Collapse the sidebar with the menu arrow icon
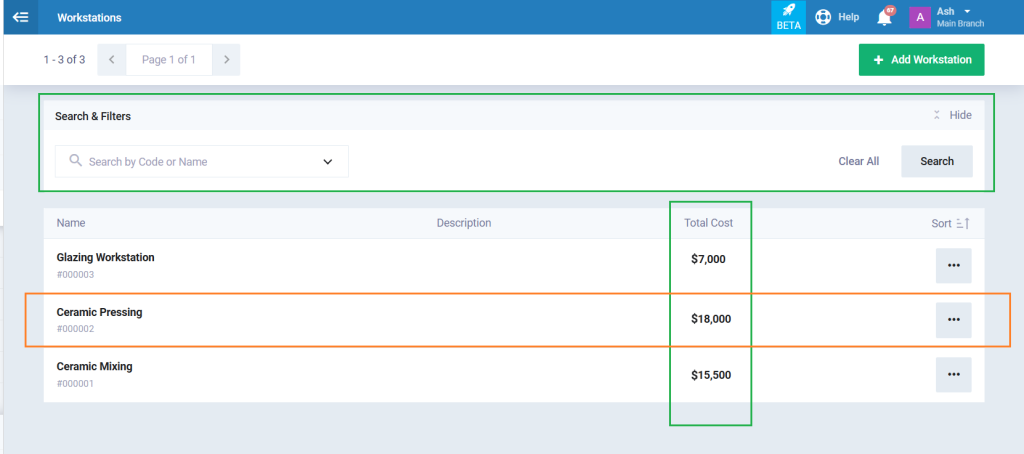The height and width of the screenshot is (454, 1024). [20, 18]
